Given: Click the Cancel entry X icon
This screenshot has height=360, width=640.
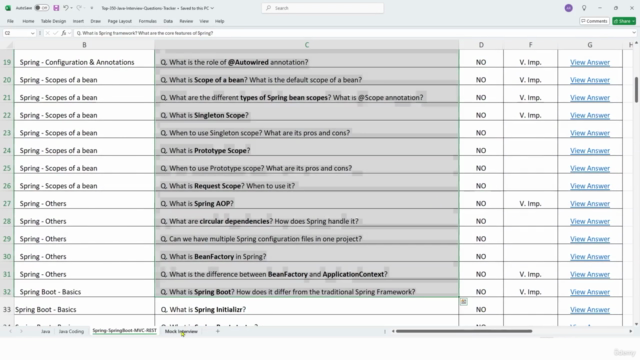Looking at the screenshot, I should pyautogui.click(x=47, y=33).
